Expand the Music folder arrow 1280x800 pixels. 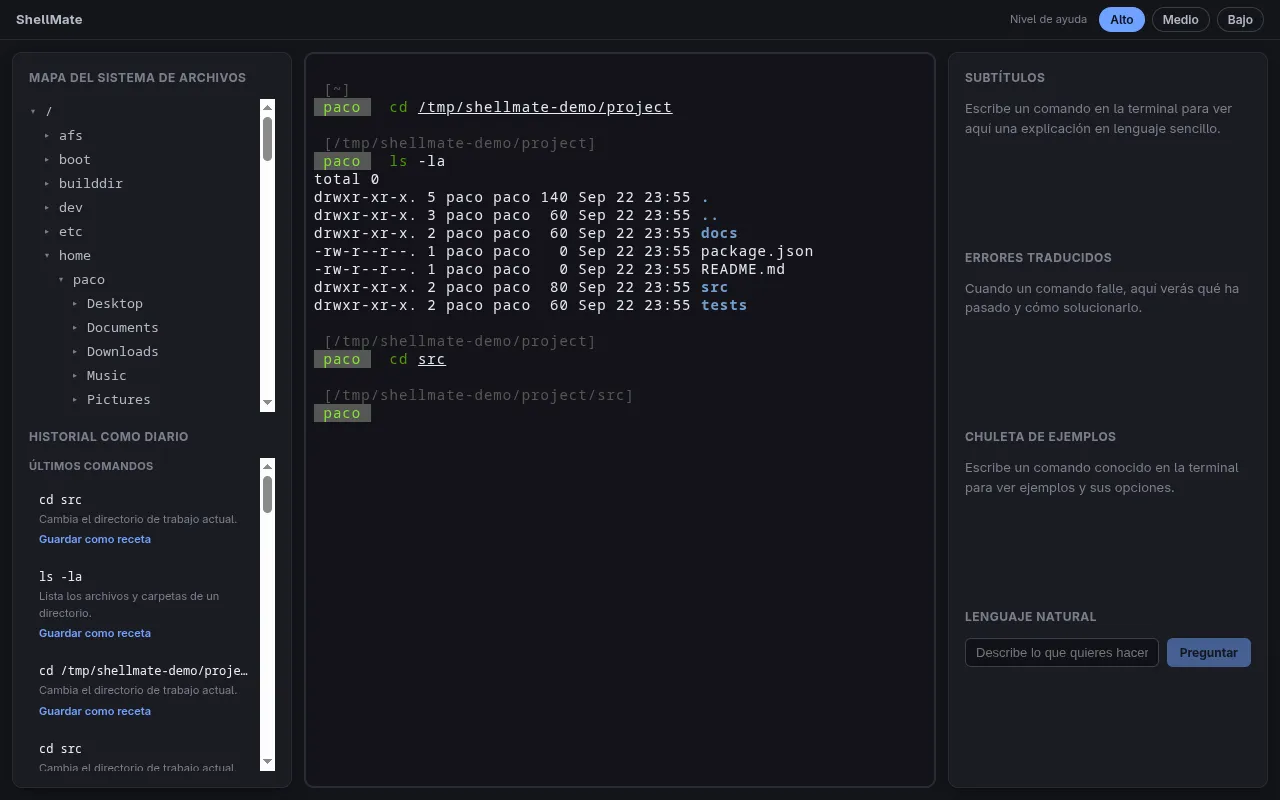pyautogui.click(x=75, y=376)
